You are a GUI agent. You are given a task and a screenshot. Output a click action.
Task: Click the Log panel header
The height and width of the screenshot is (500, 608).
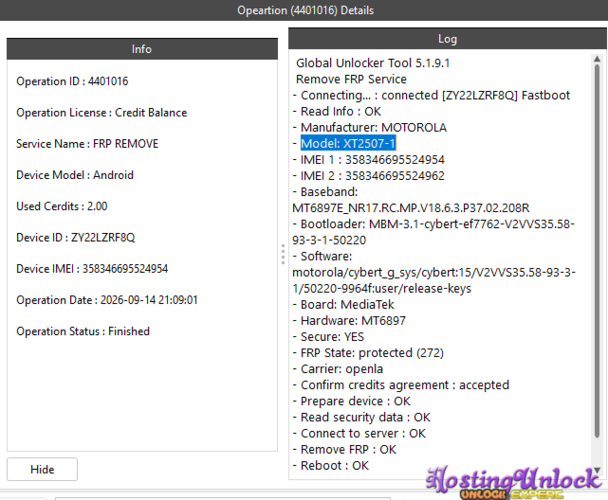447,38
